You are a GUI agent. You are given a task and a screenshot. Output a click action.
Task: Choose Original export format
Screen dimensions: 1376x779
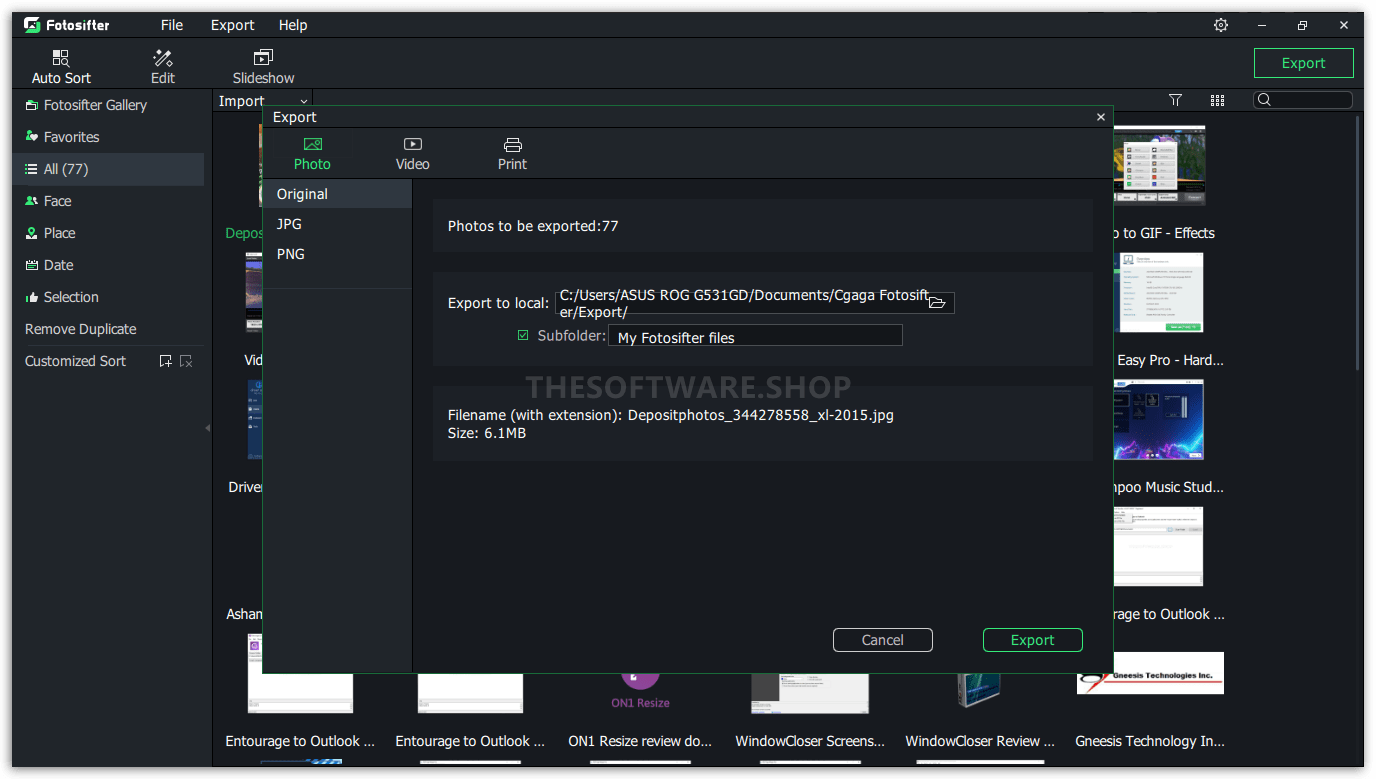point(338,194)
